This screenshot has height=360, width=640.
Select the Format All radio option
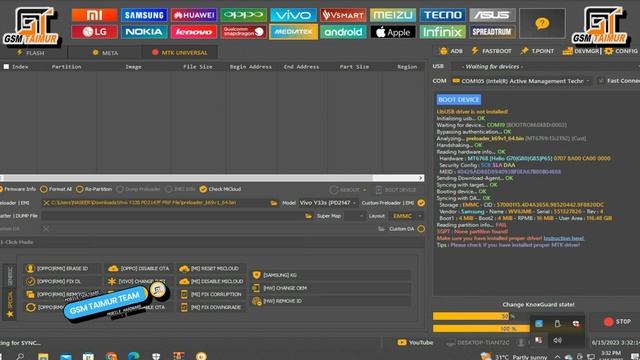(x=56, y=189)
